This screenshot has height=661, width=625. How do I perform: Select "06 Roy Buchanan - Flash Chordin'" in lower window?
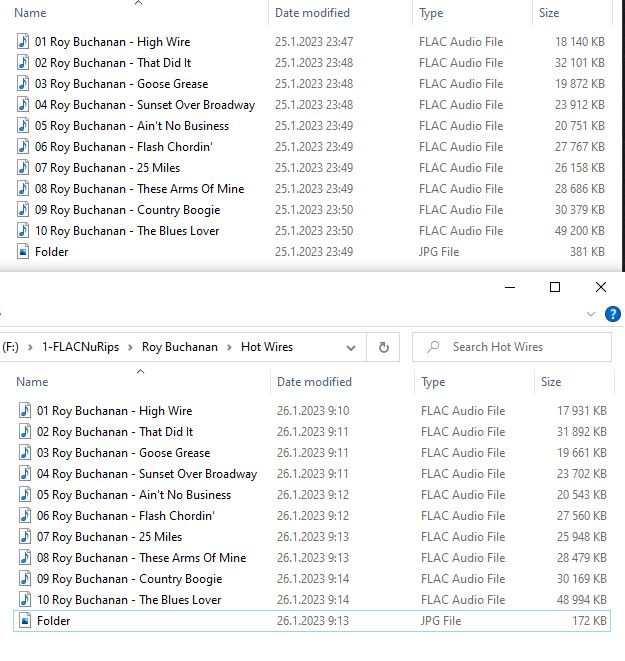click(x=126, y=515)
